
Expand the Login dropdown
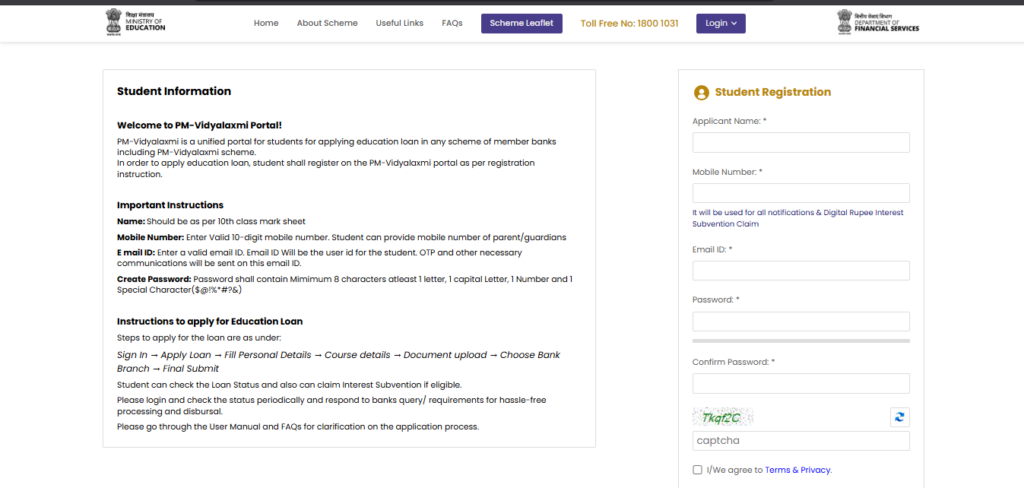click(x=720, y=23)
